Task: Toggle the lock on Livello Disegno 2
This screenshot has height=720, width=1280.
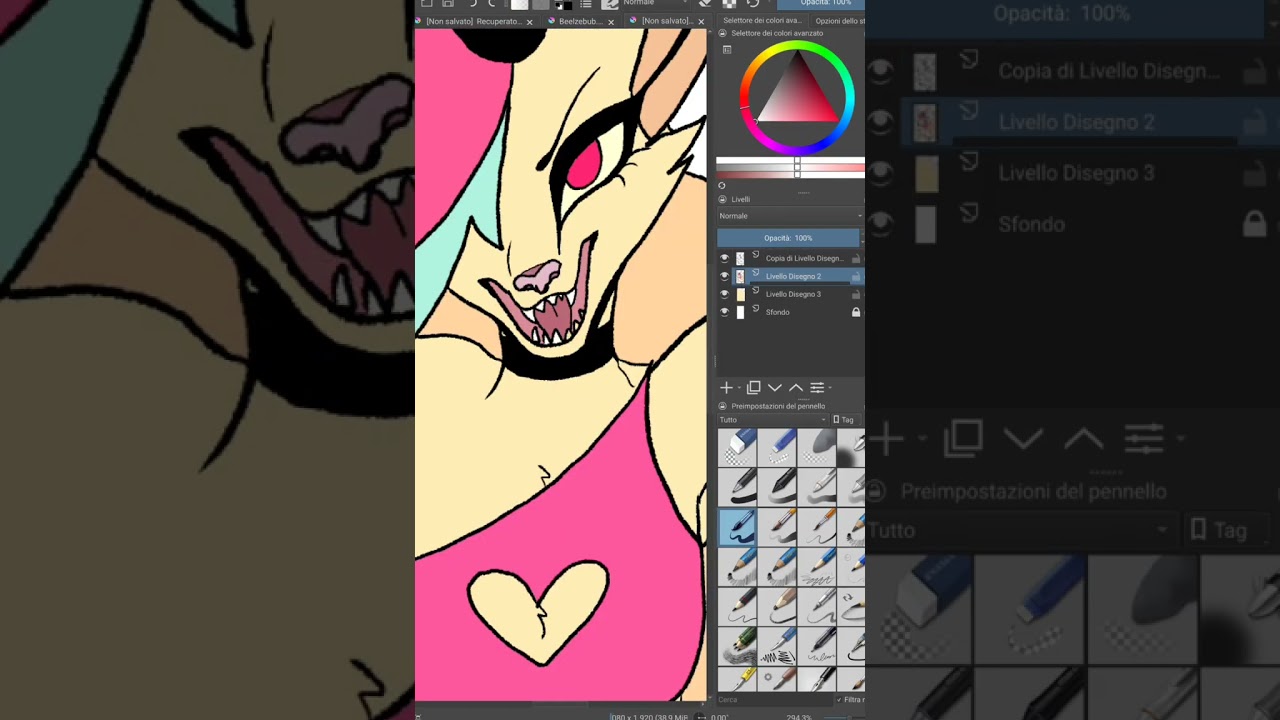Action: (x=856, y=276)
